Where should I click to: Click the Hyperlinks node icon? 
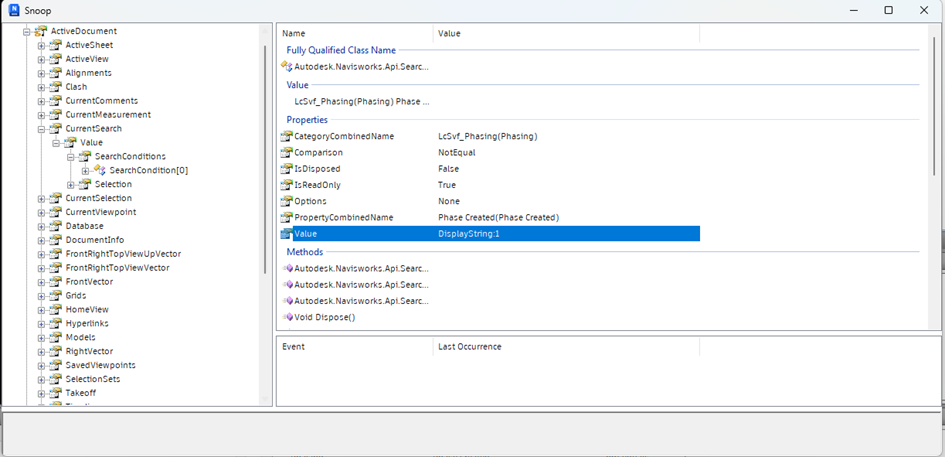[56, 323]
